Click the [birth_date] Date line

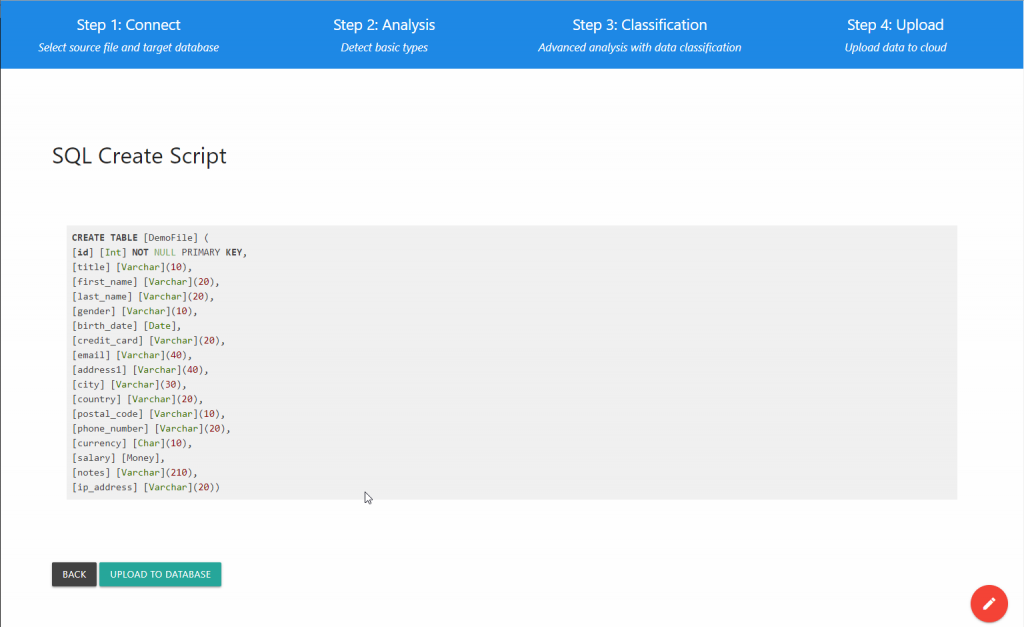pyautogui.click(x=126, y=326)
